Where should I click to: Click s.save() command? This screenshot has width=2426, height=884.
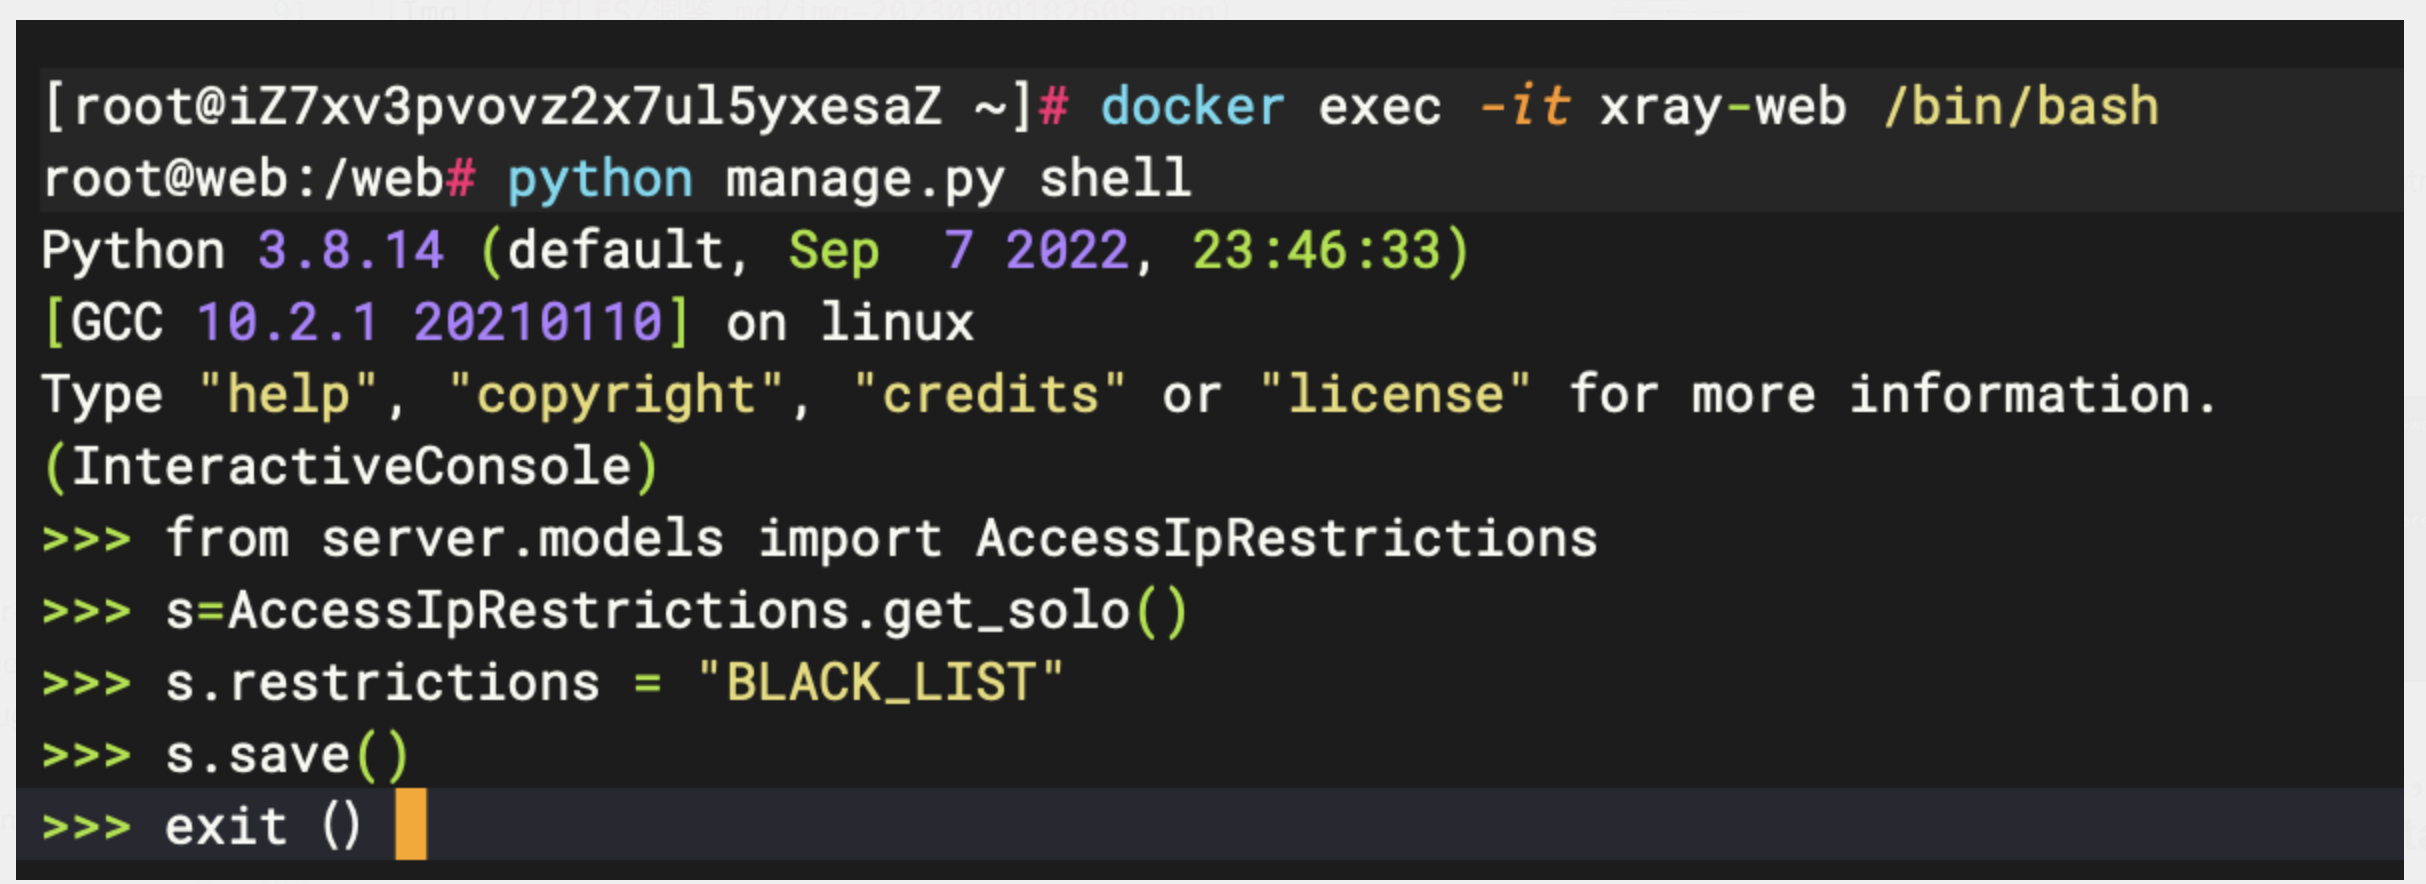click(287, 755)
